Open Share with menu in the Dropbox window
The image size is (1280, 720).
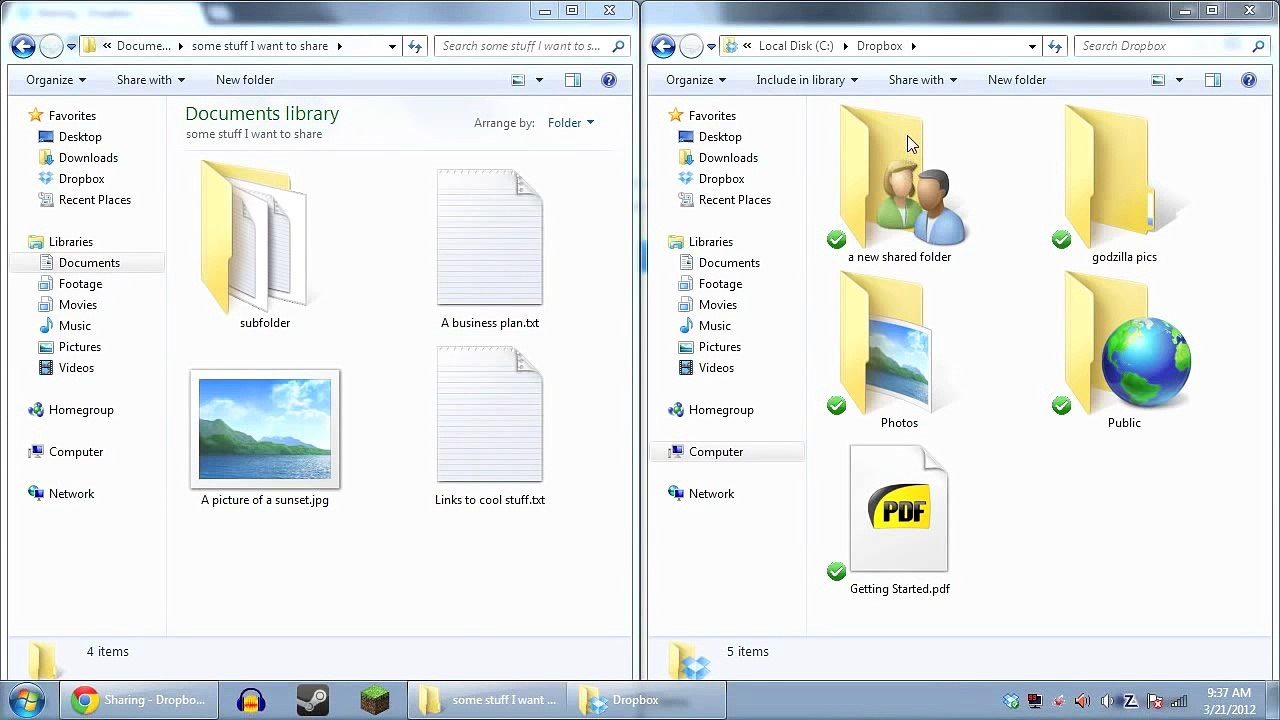(x=923, y=80)
